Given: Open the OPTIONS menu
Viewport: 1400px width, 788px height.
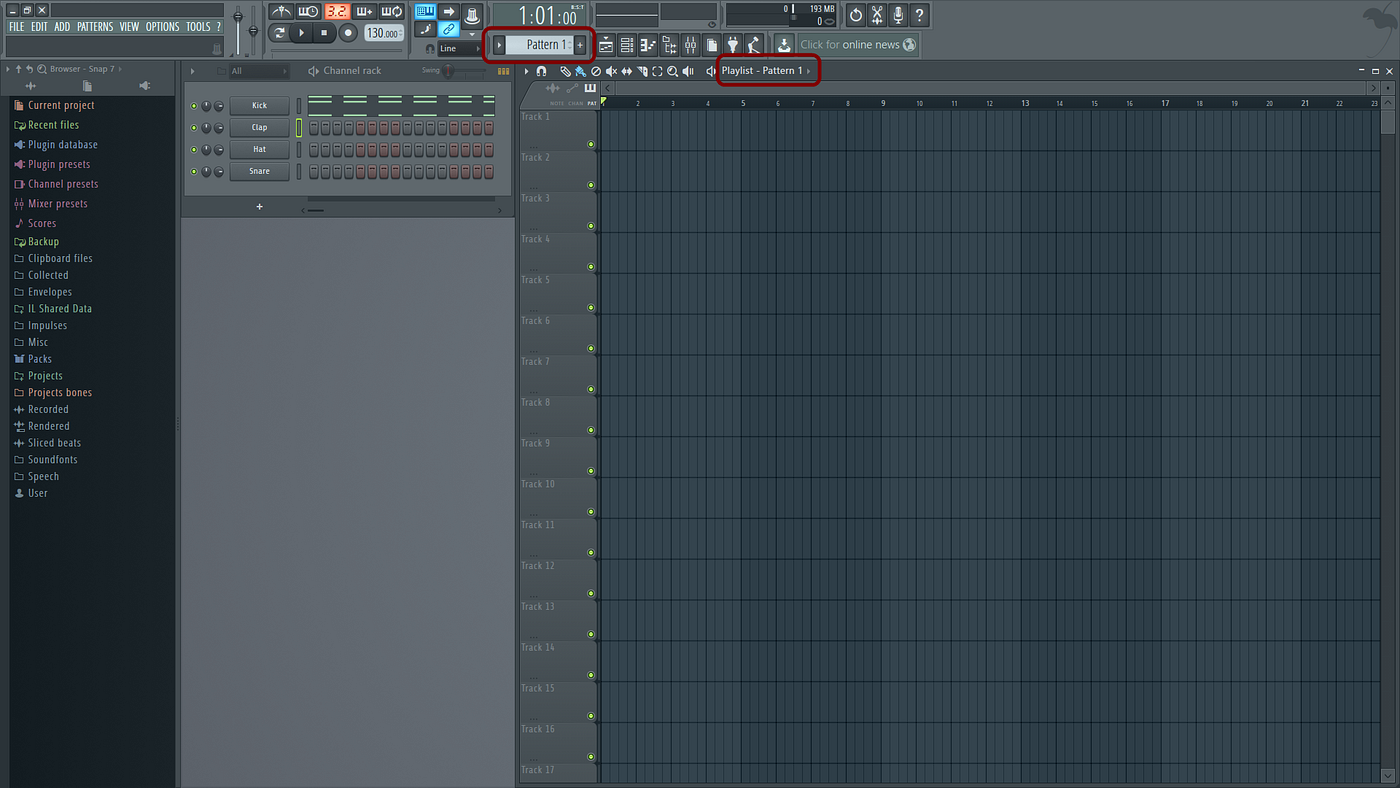Looking at the screenshot, I should [x=162, y=26].
